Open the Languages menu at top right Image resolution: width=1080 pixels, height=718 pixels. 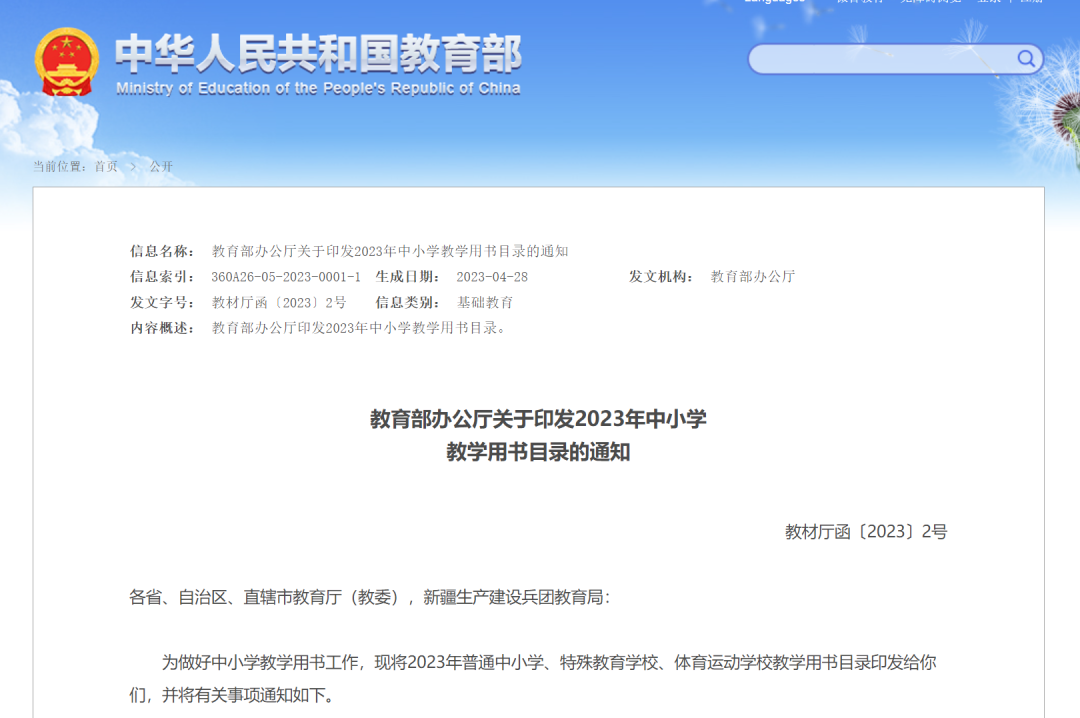coord(775,4)
